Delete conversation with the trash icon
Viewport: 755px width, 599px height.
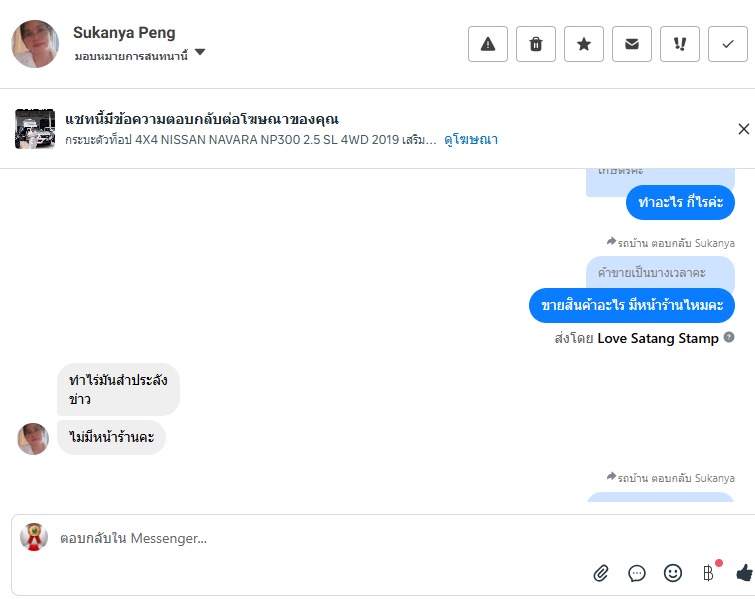click(x=536, y=44)
